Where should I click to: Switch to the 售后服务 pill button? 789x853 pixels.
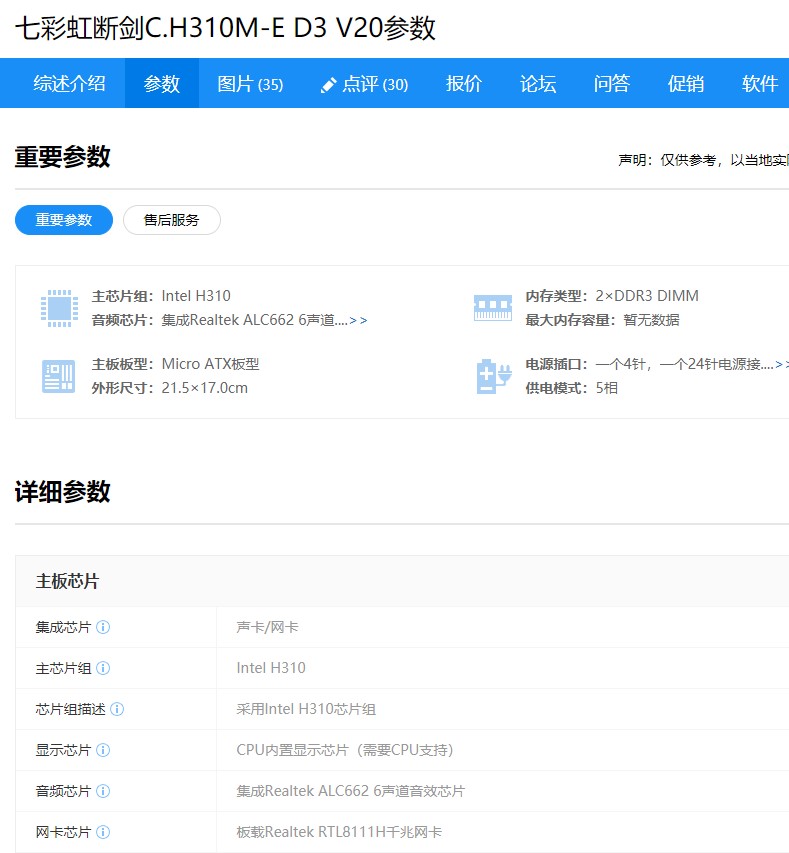coord(171,220)
